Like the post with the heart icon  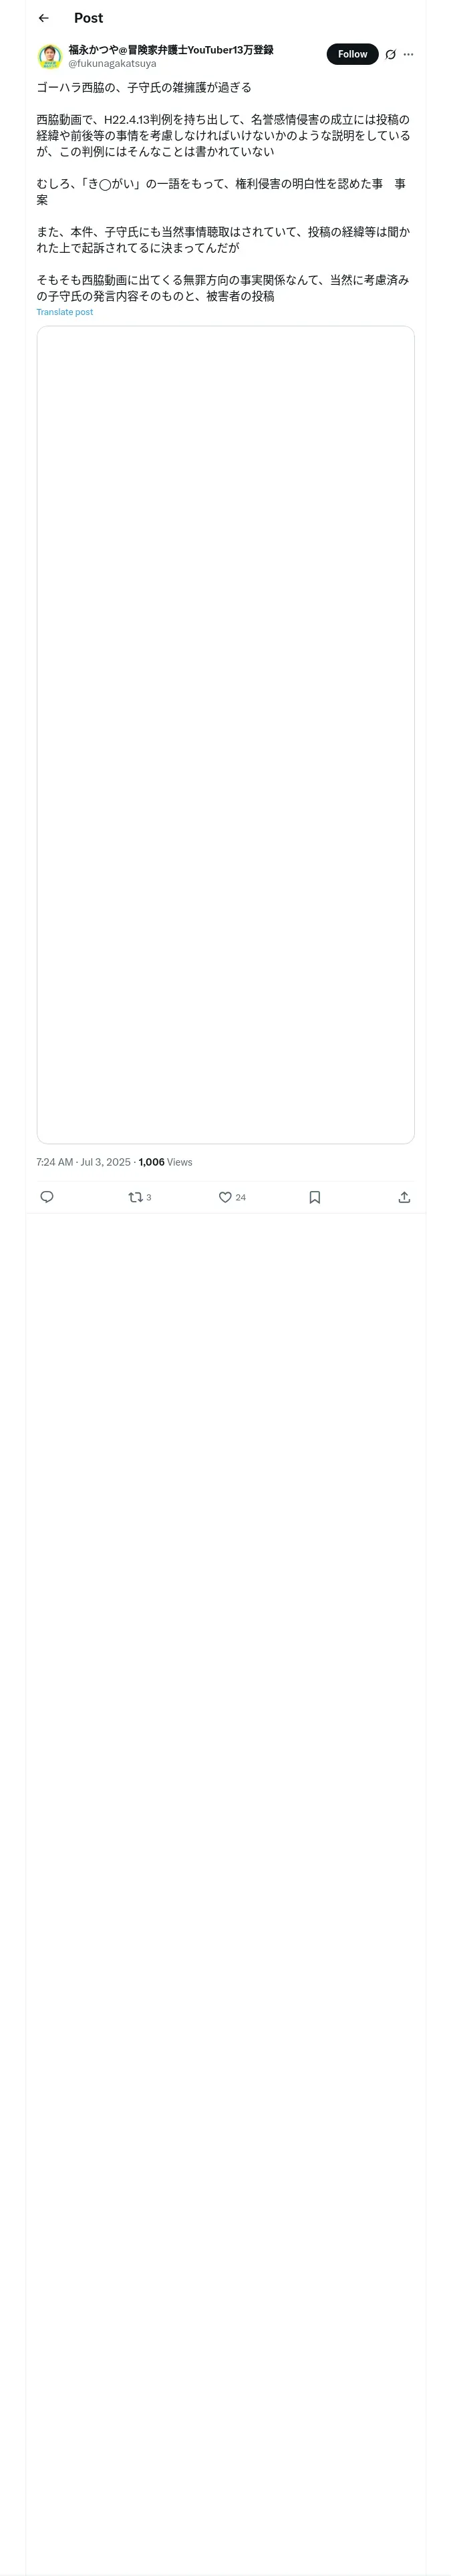(x=225, y=1197)
